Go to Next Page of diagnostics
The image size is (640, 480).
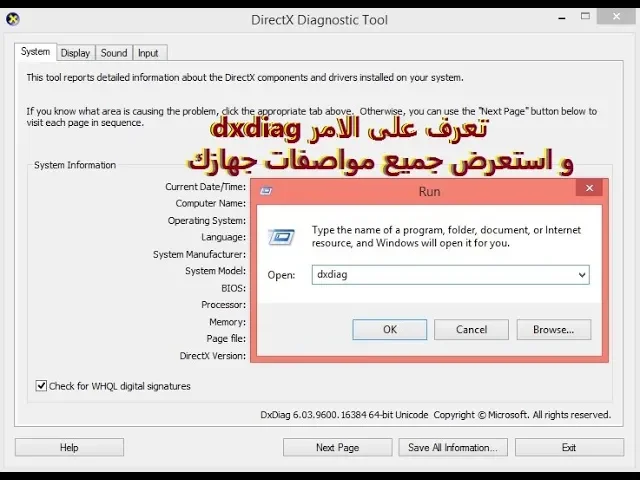[337, 448]
